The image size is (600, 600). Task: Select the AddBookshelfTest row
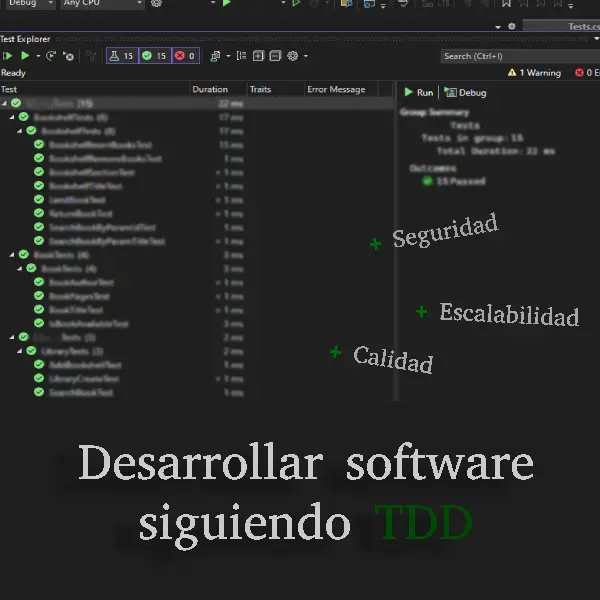(85, 365)
